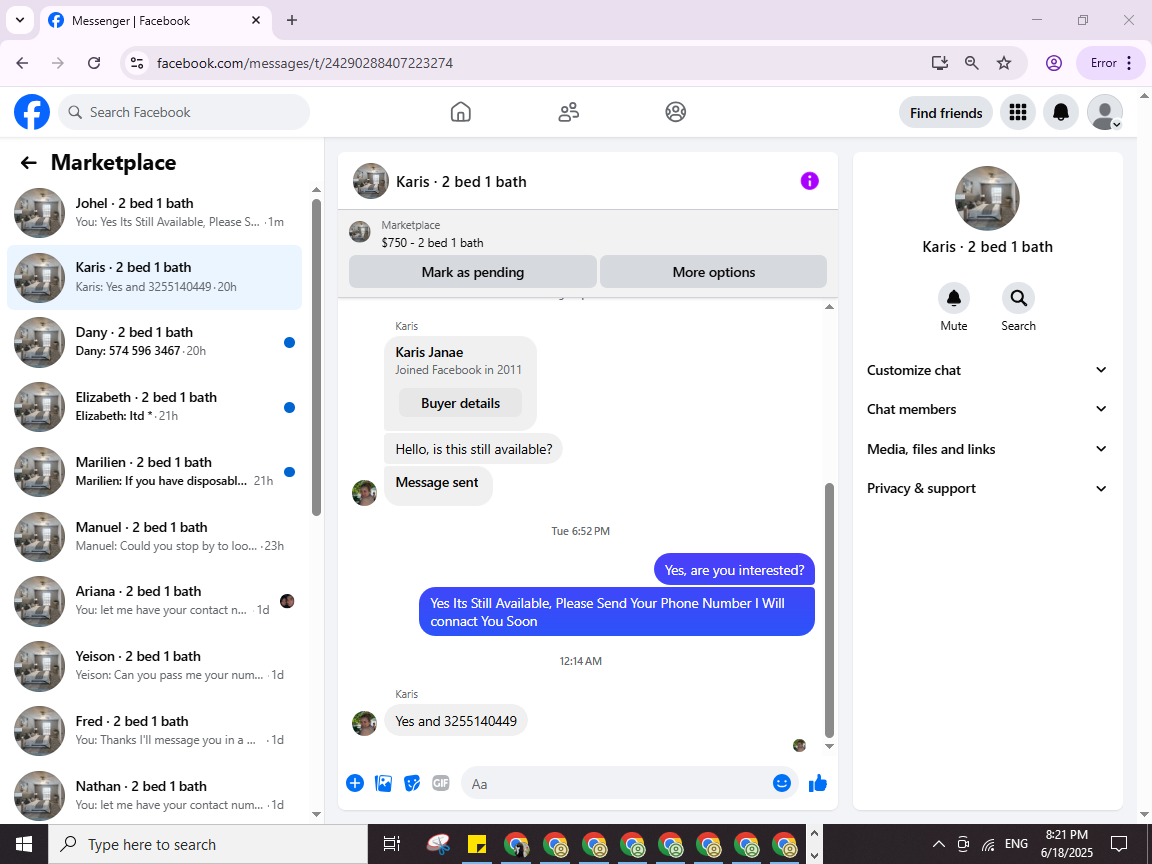Open the Facebook Home icon
The height and width of the screenshot is (864, 1152).
click(x=461, y=112)
